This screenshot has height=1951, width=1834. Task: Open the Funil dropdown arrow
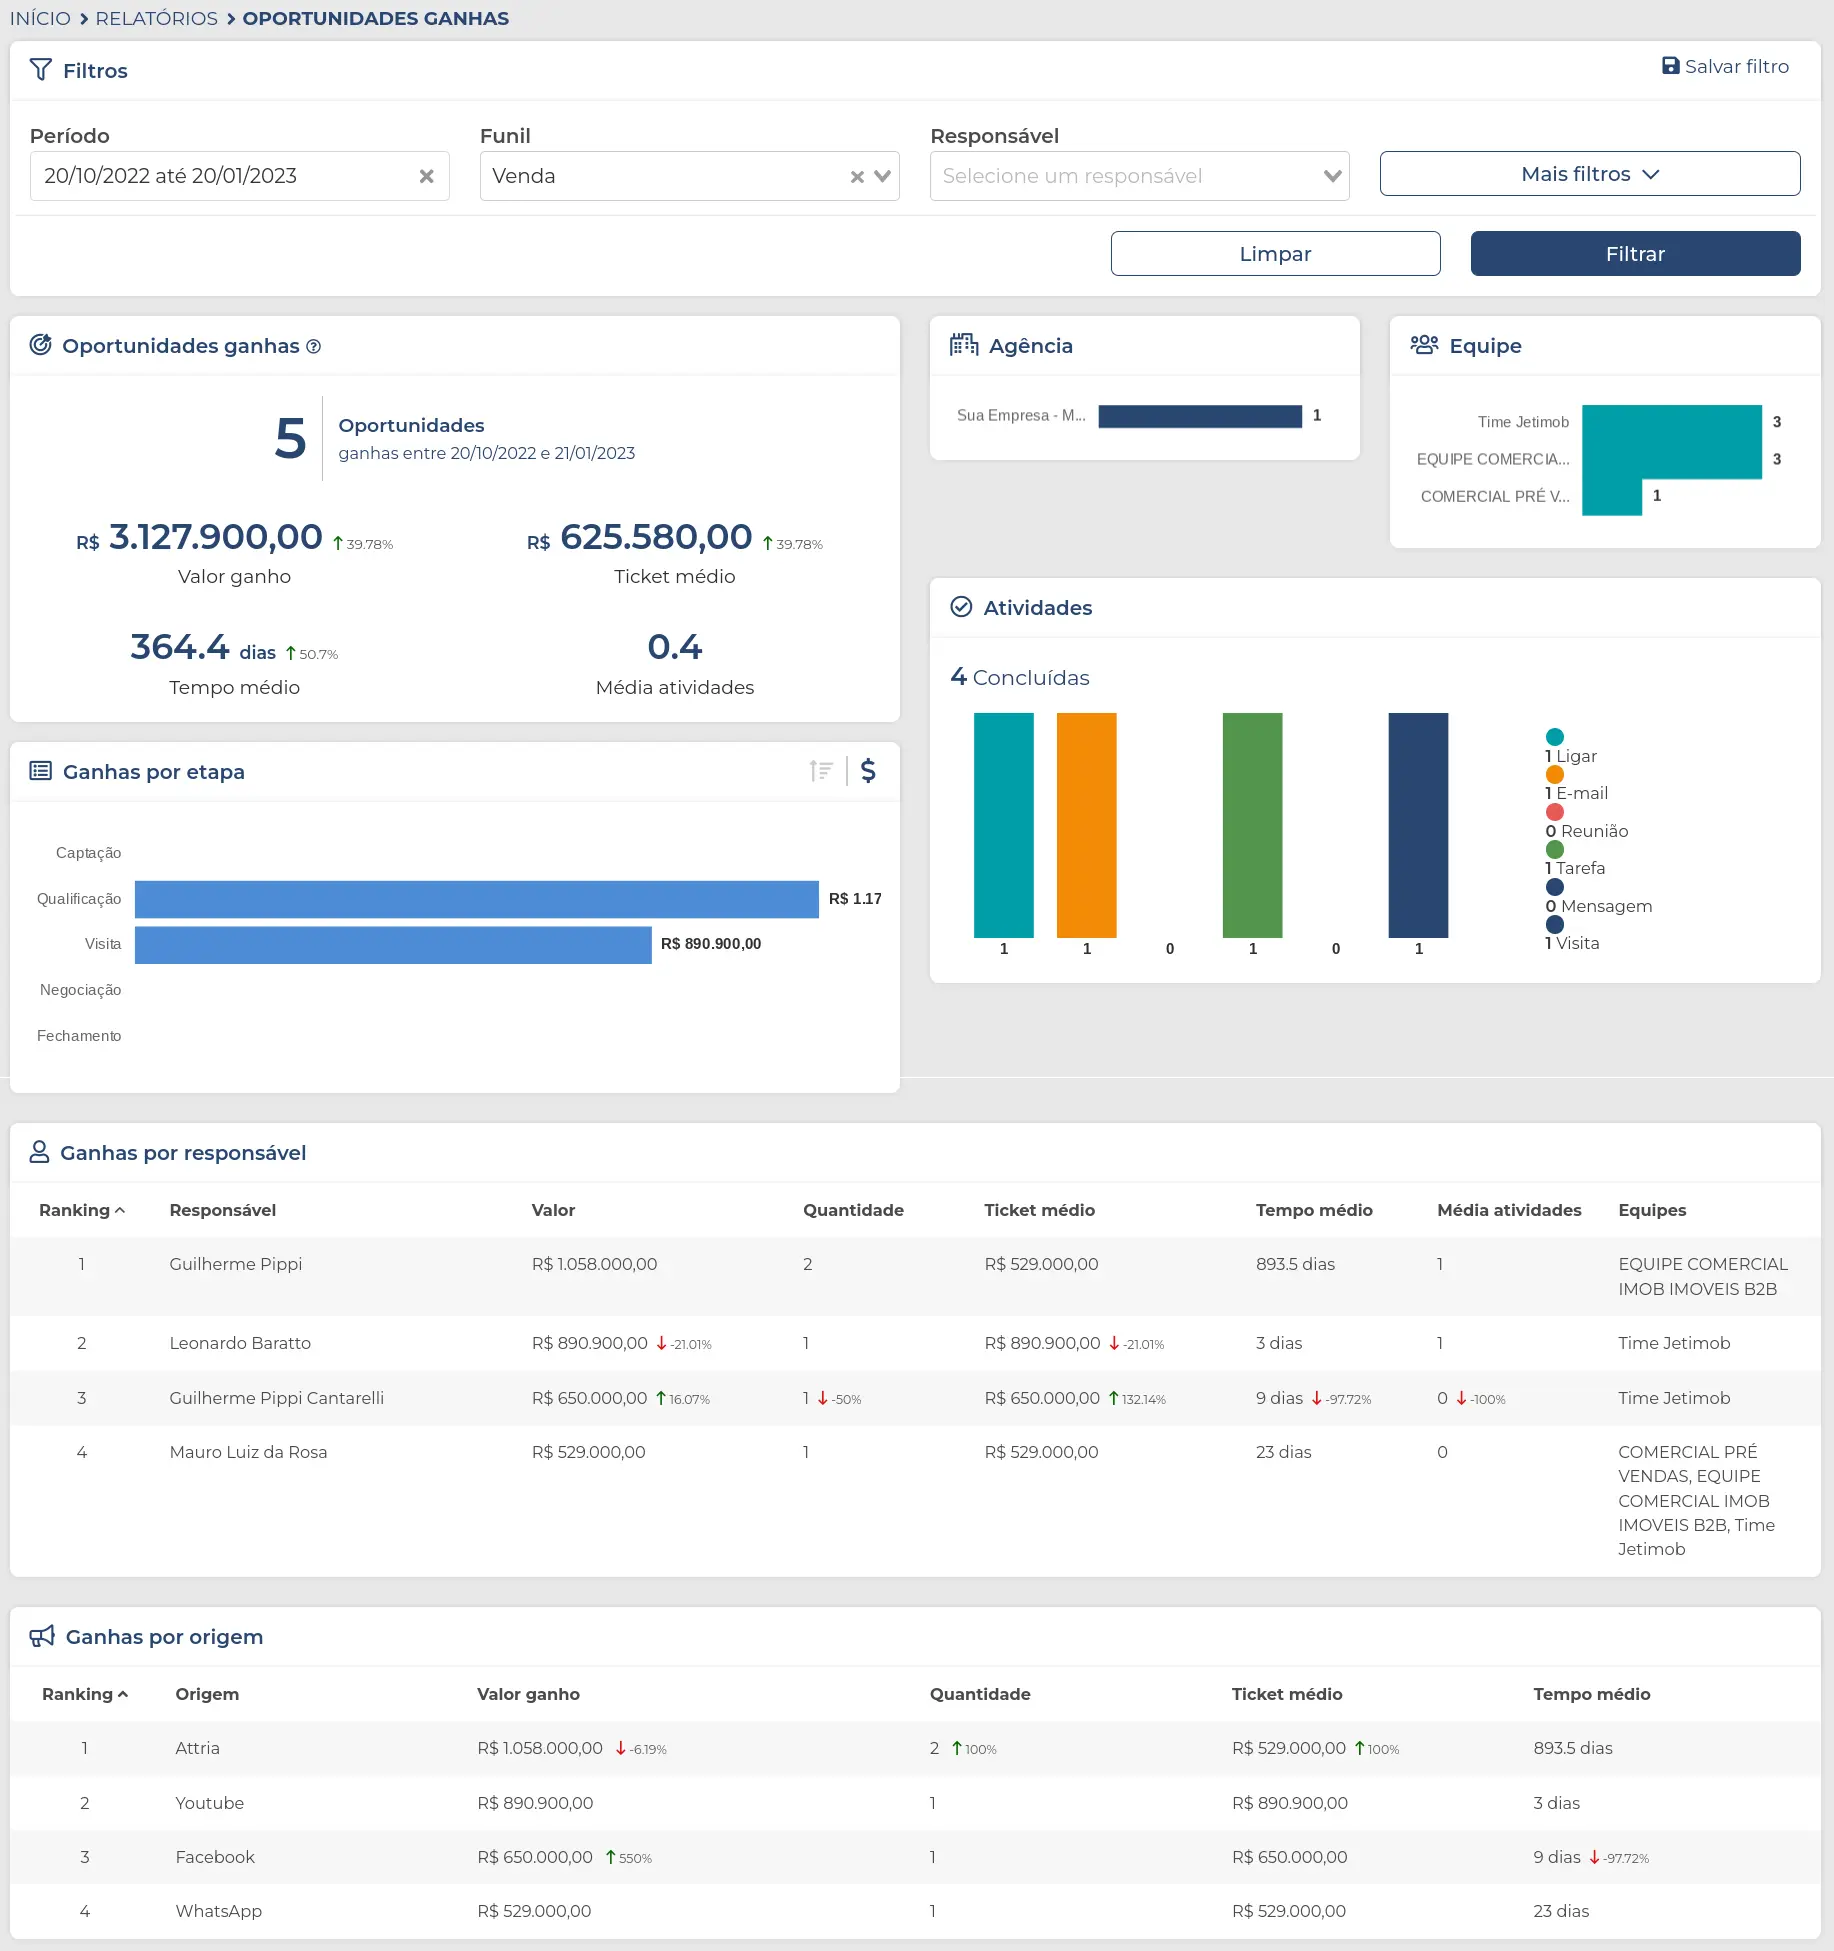tap(882, 176)
